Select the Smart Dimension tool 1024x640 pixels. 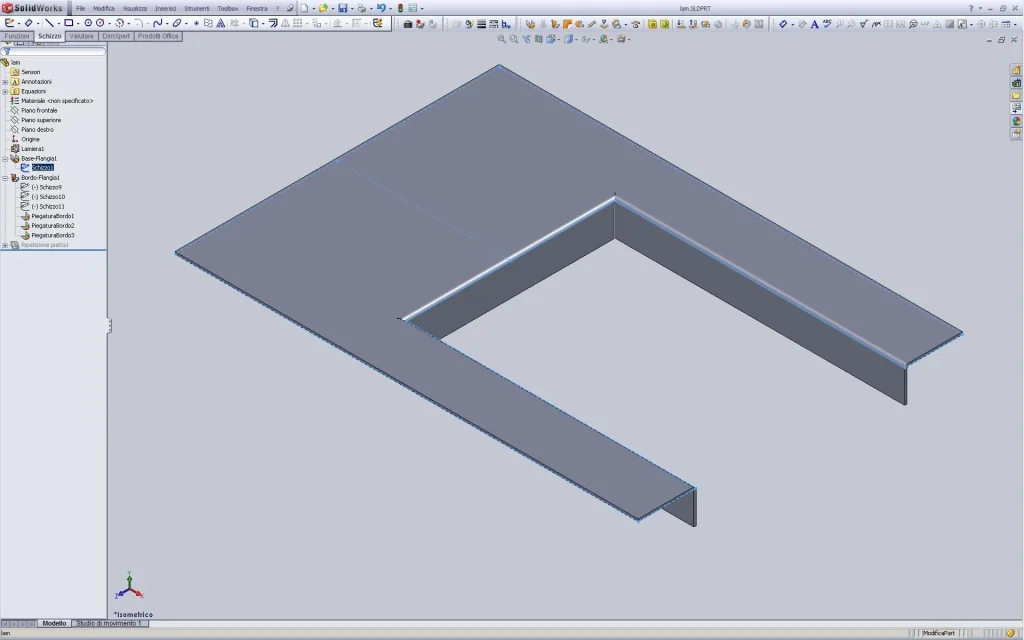29,23
